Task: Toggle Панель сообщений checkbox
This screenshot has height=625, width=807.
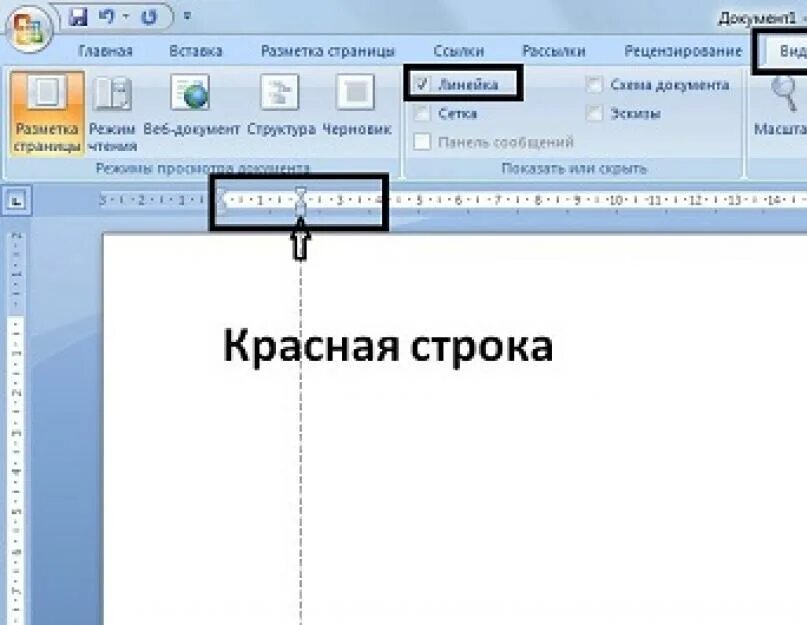Action: [x=422, y=142]
